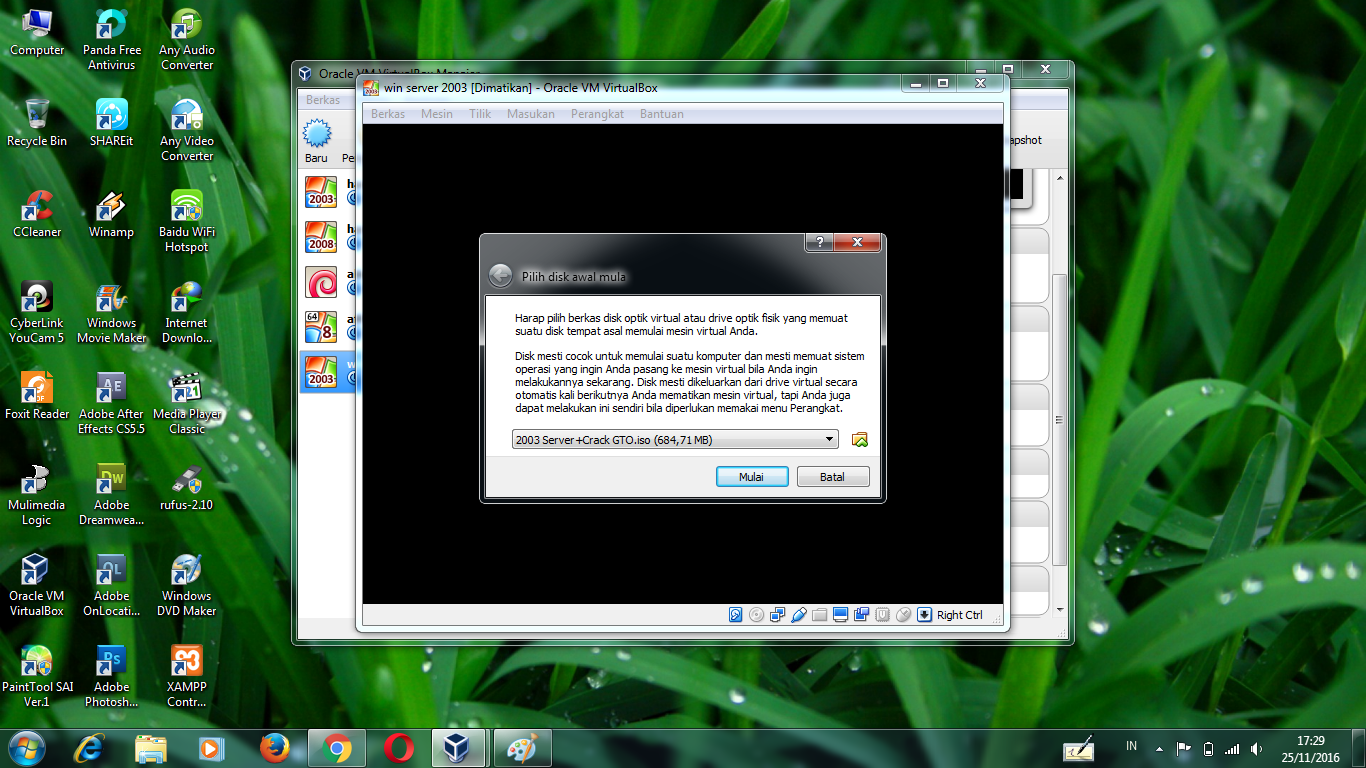
Task: Open Perangkat menu in VM window
Action: (x=597, y=114)
